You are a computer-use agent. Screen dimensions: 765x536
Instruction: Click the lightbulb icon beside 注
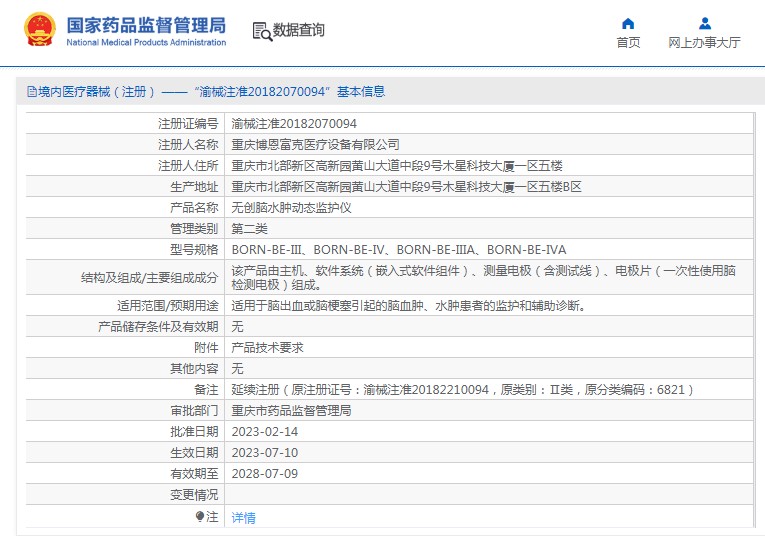point(200,516)
